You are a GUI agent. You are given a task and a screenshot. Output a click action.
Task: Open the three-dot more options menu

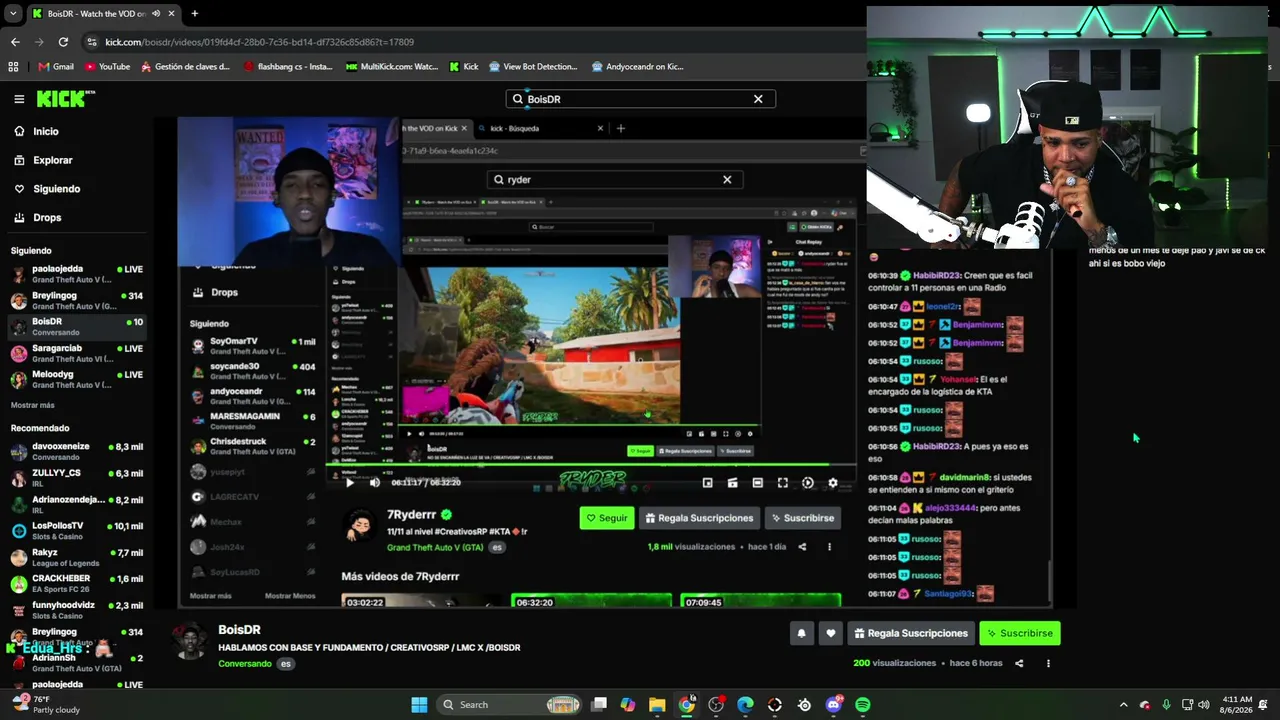tap(1048, 663)
